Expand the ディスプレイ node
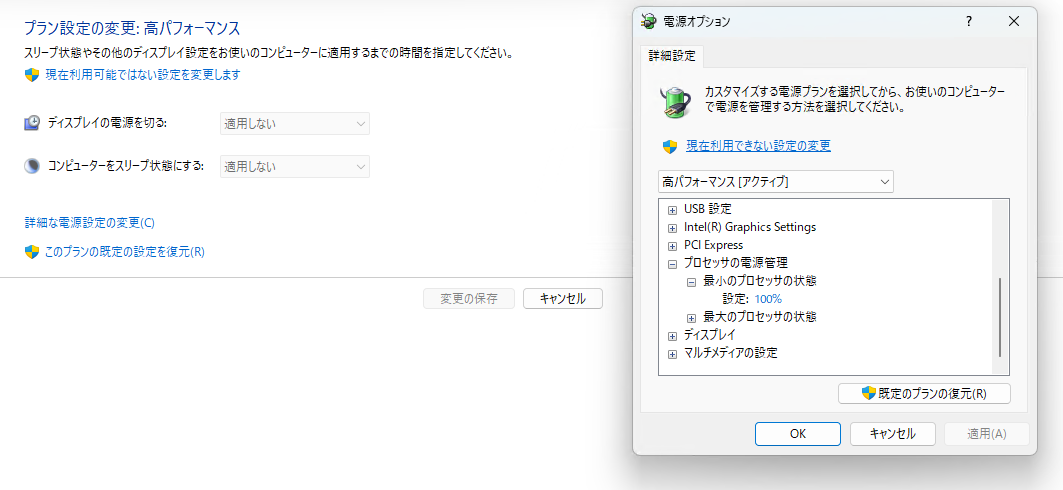This screenshot has width=1063, height=490. click(x=673, y=335)
